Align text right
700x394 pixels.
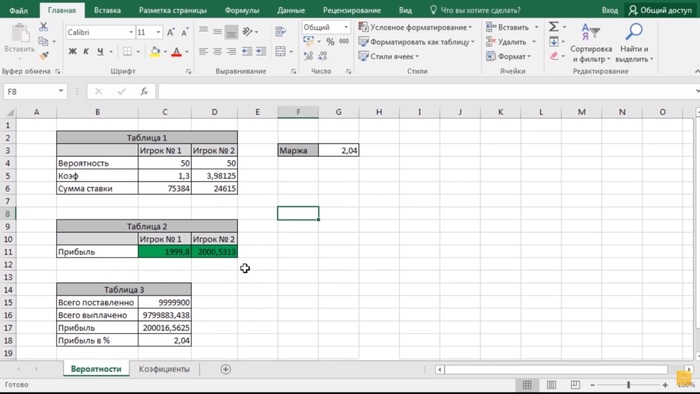(x=231, y=52)
